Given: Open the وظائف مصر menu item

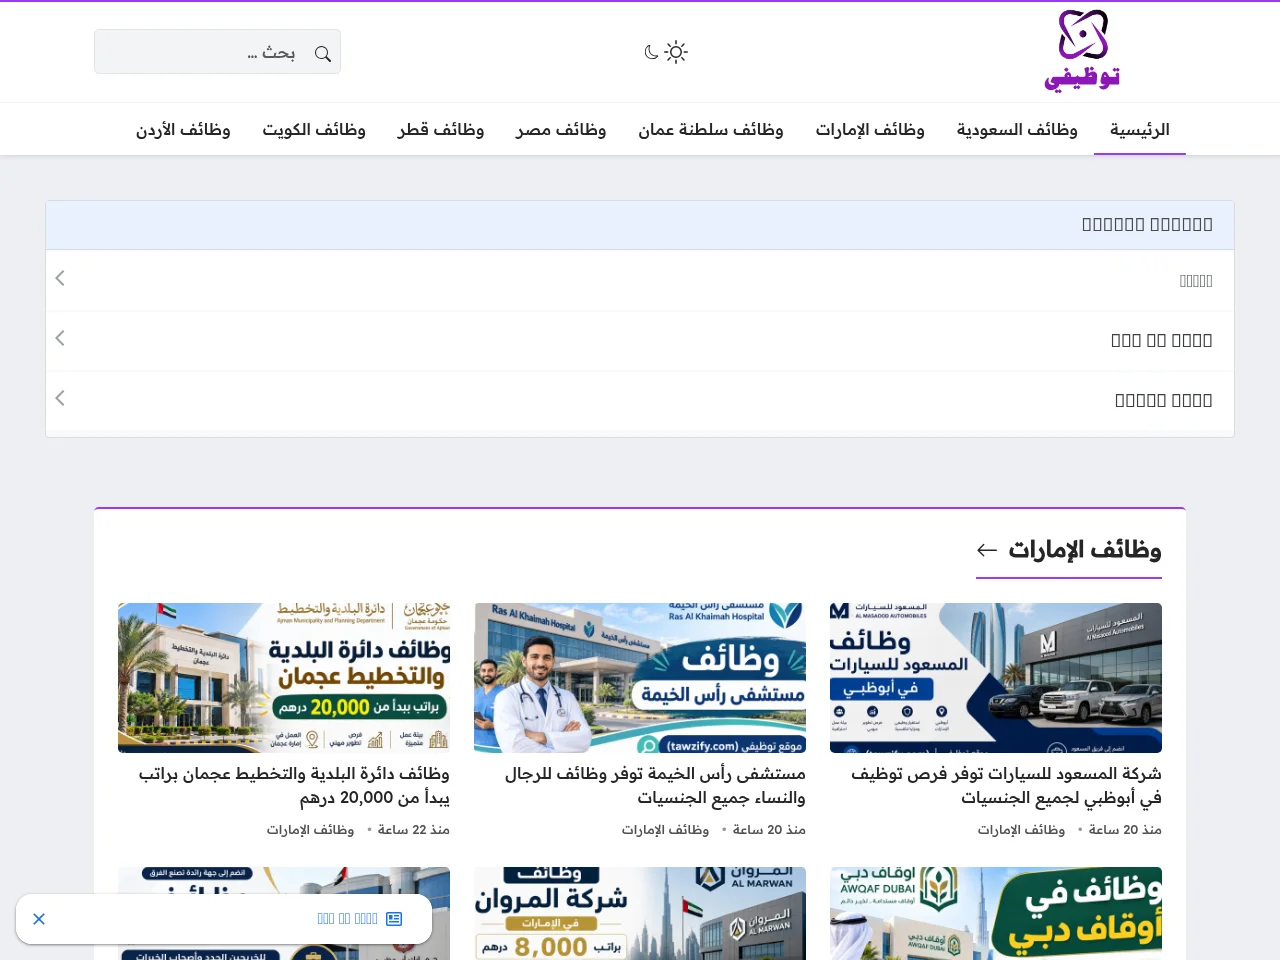Looking at the screenshot, I should click(561, 129).
